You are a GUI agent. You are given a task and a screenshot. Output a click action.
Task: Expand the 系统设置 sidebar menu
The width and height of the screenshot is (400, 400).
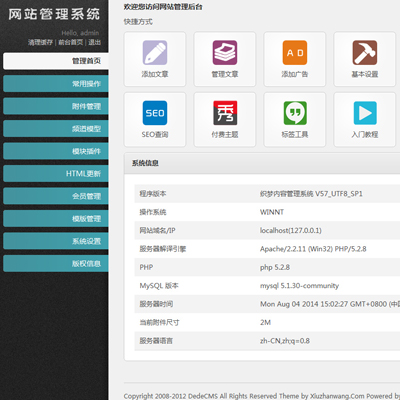56,241
